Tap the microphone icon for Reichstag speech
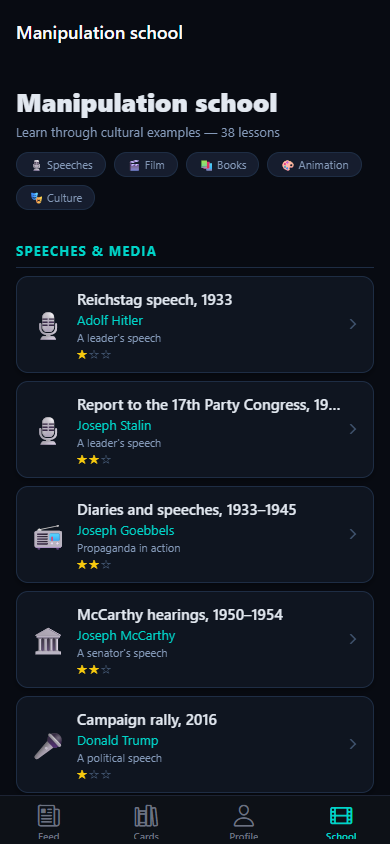The width and height of the screenshot is (390, 844). 48,325
